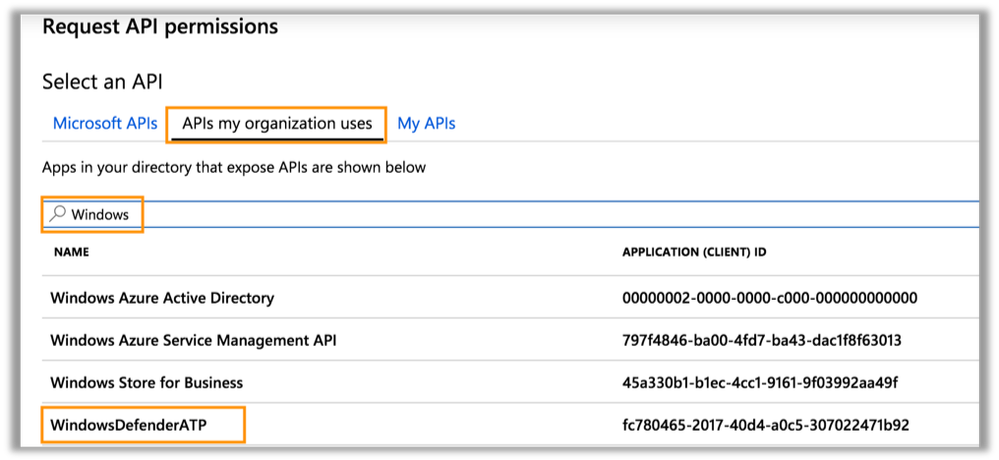999x460 pixels.
Task: Select Windows Azure Active Directory API
Action: coord(162,298)
